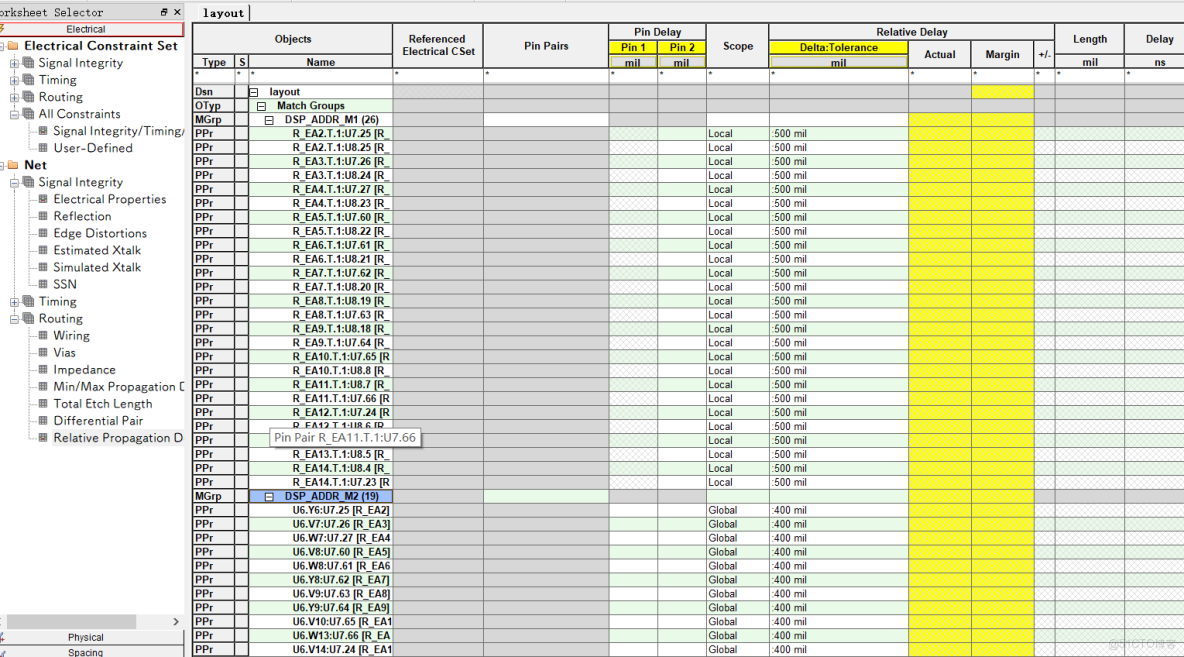Image resolution: width=1184 pixels, height=657 pixels.
Task: Open the Edge Distortions worksheet
Action: pyautogui.click(x=100, y=233)
